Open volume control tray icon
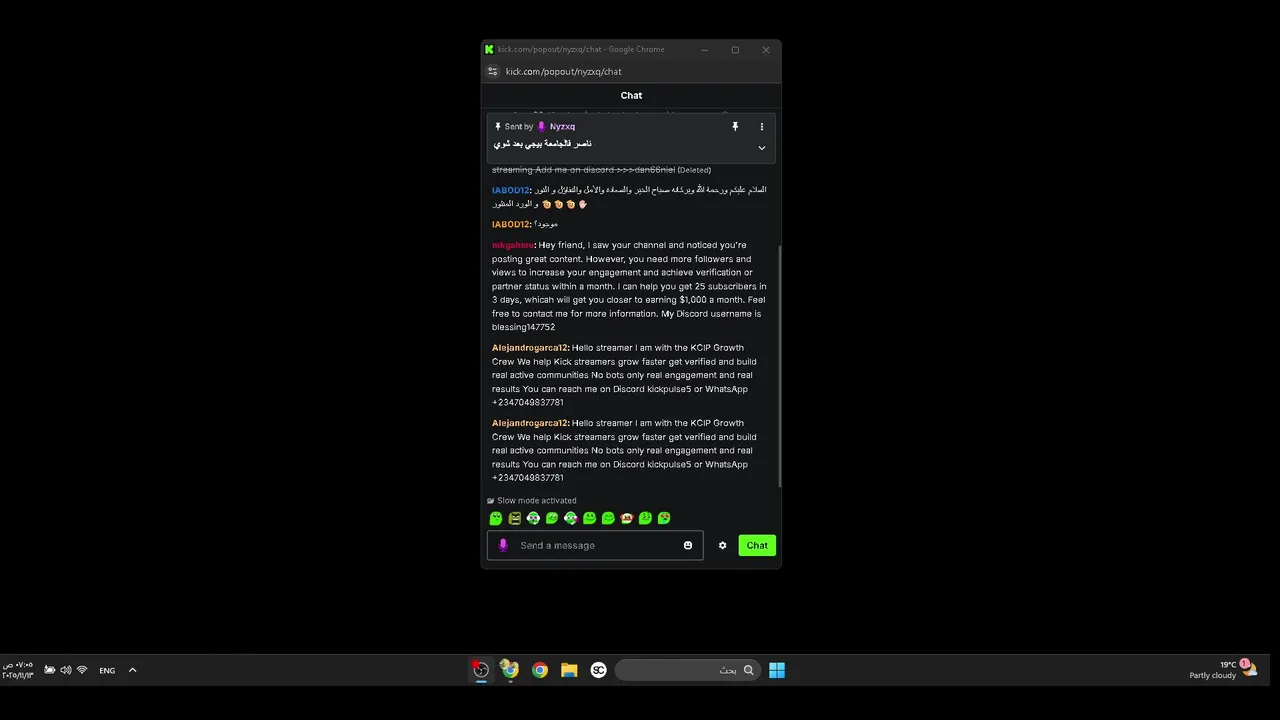 pyautogui.click(x=65, y=670)
